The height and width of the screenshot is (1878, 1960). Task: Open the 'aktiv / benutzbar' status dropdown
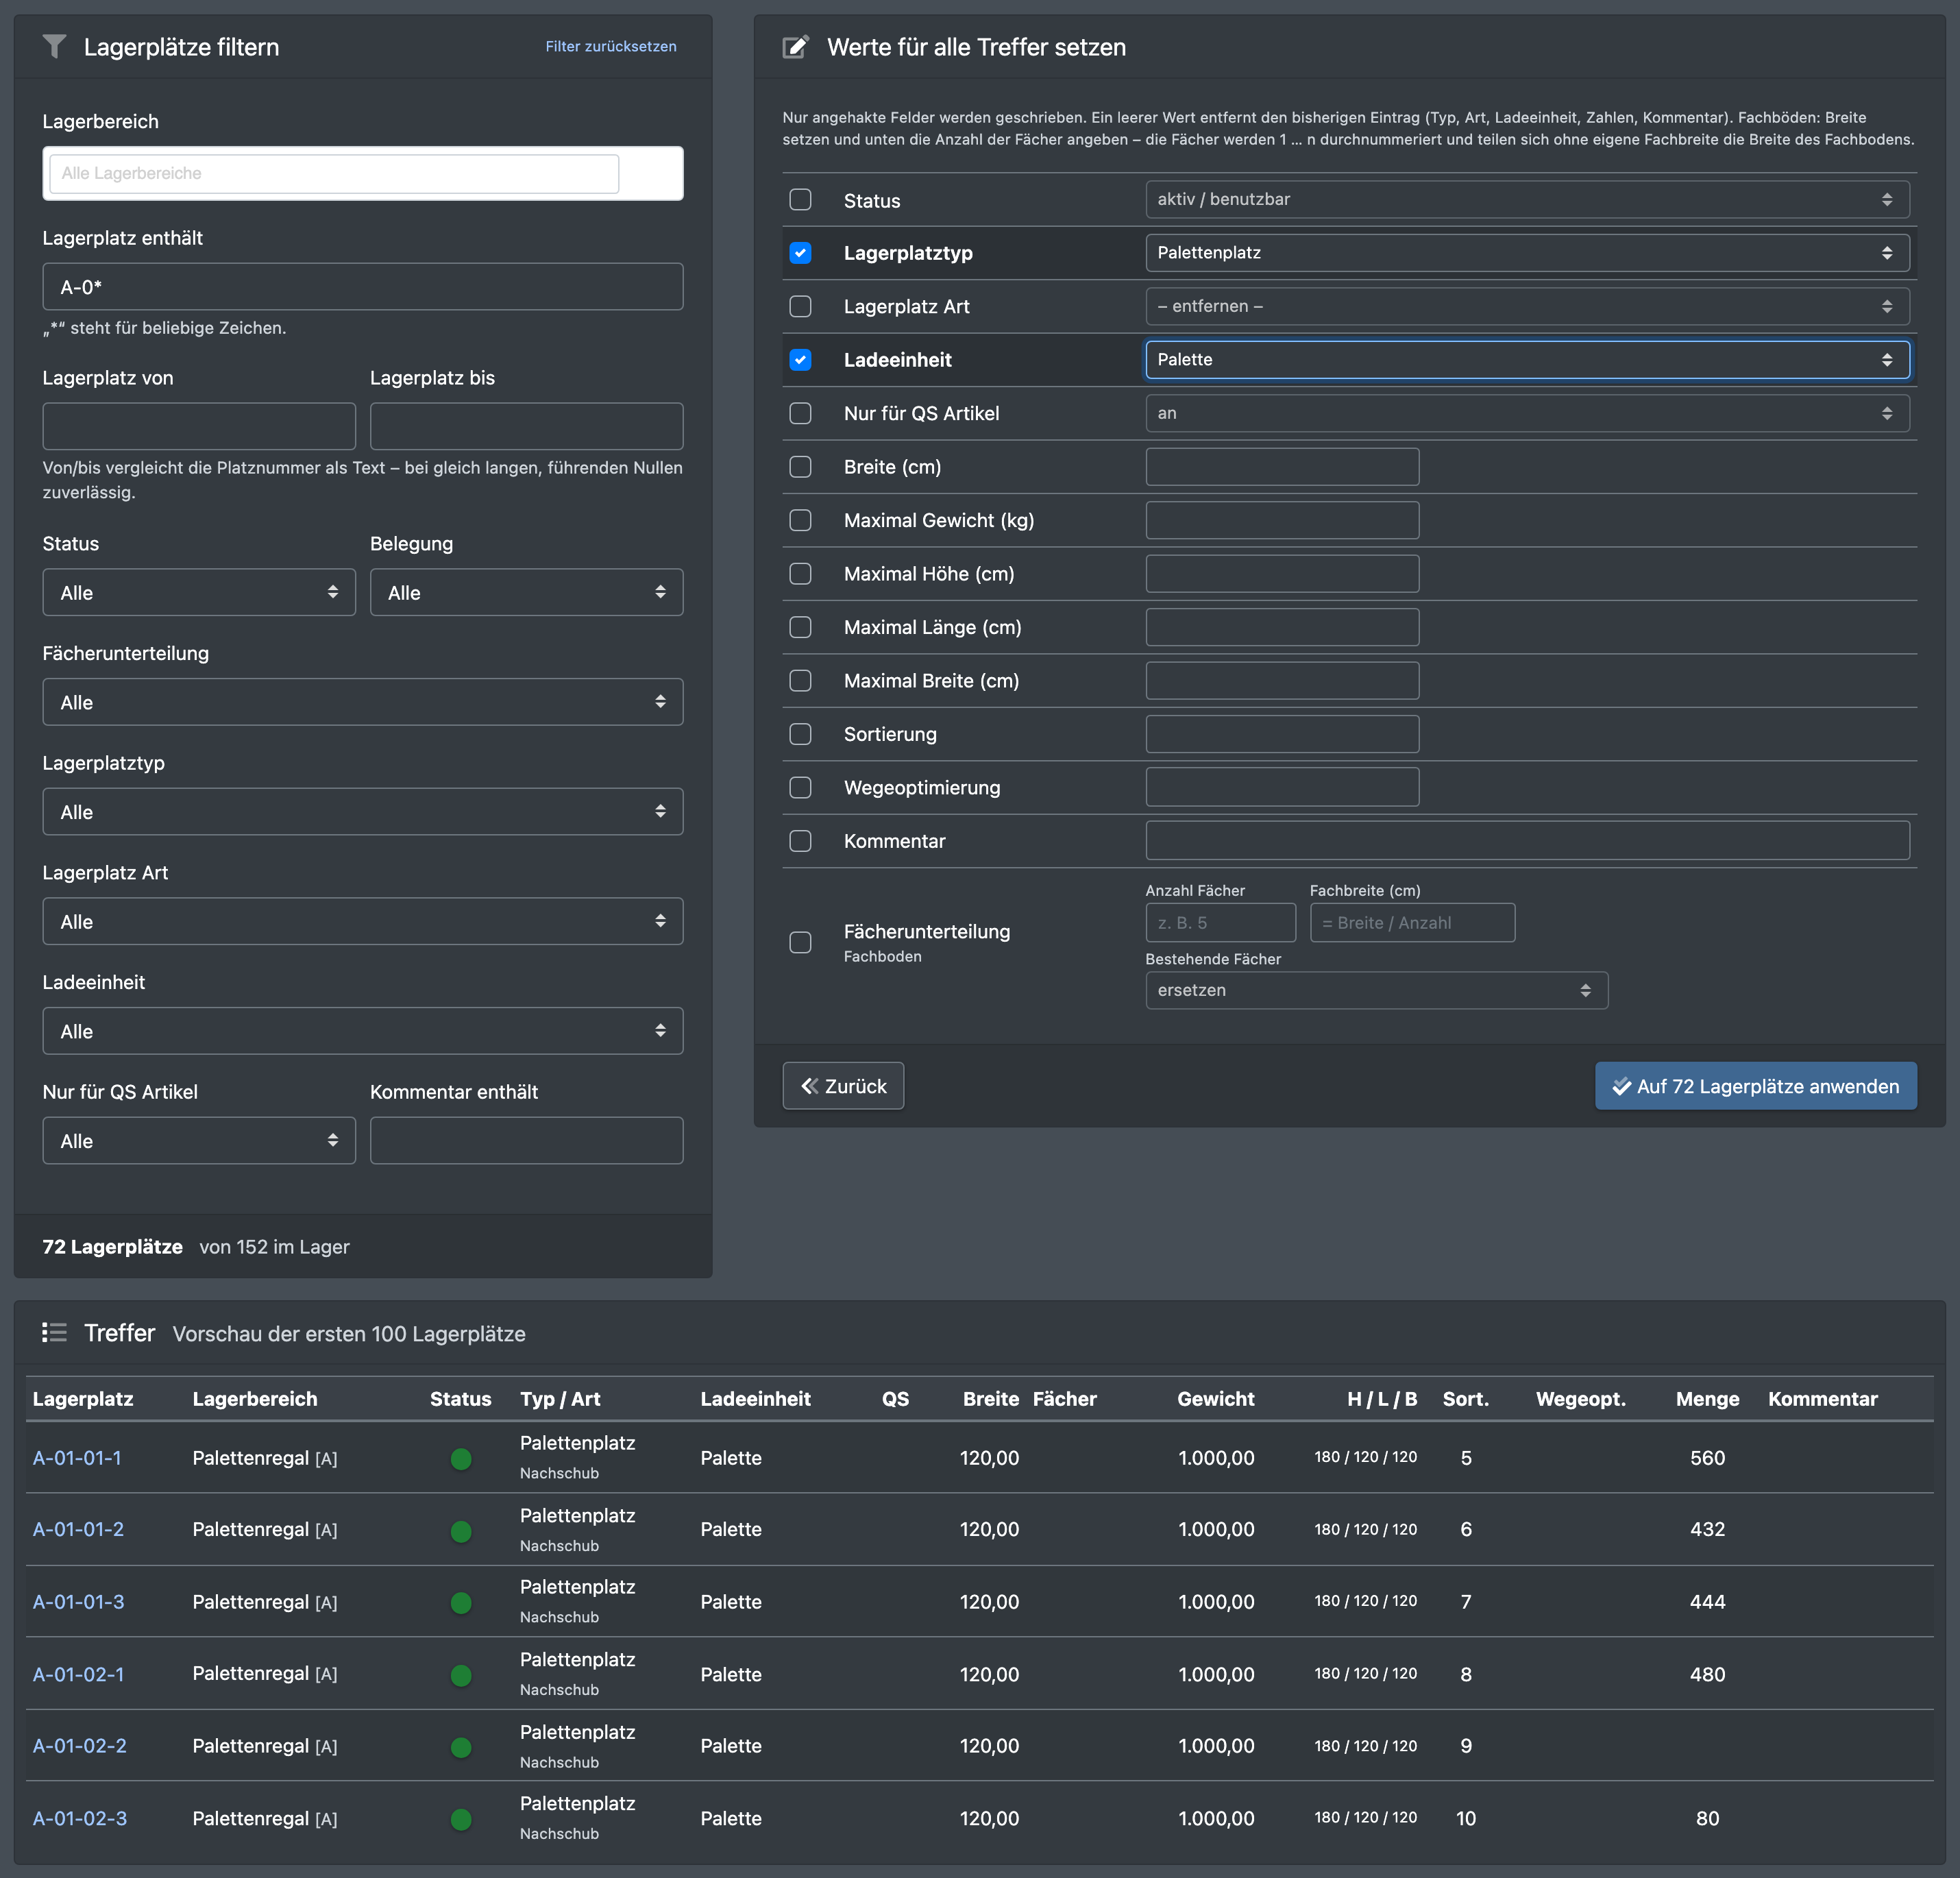coord(1527,199)
